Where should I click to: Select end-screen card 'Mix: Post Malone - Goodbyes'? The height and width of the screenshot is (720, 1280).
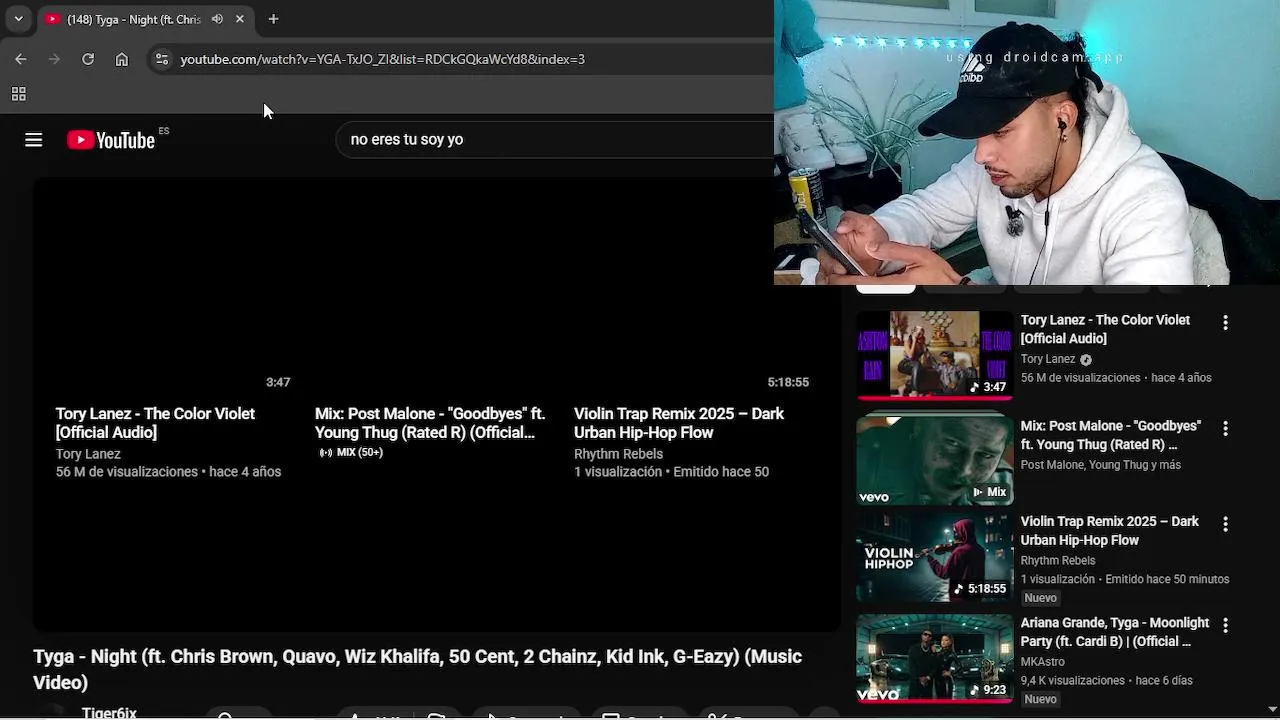(430, 423)
